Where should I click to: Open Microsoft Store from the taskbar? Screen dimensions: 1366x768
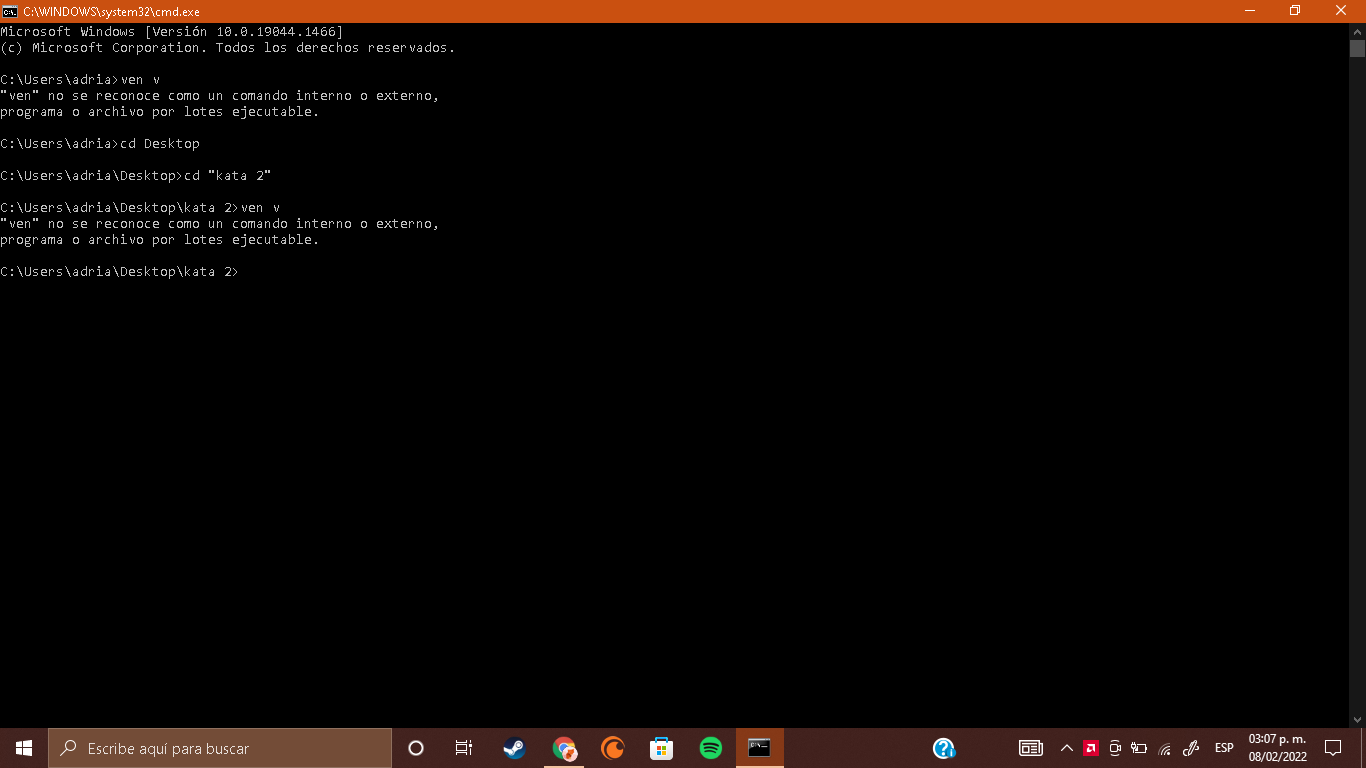click(x=661, y=748)
